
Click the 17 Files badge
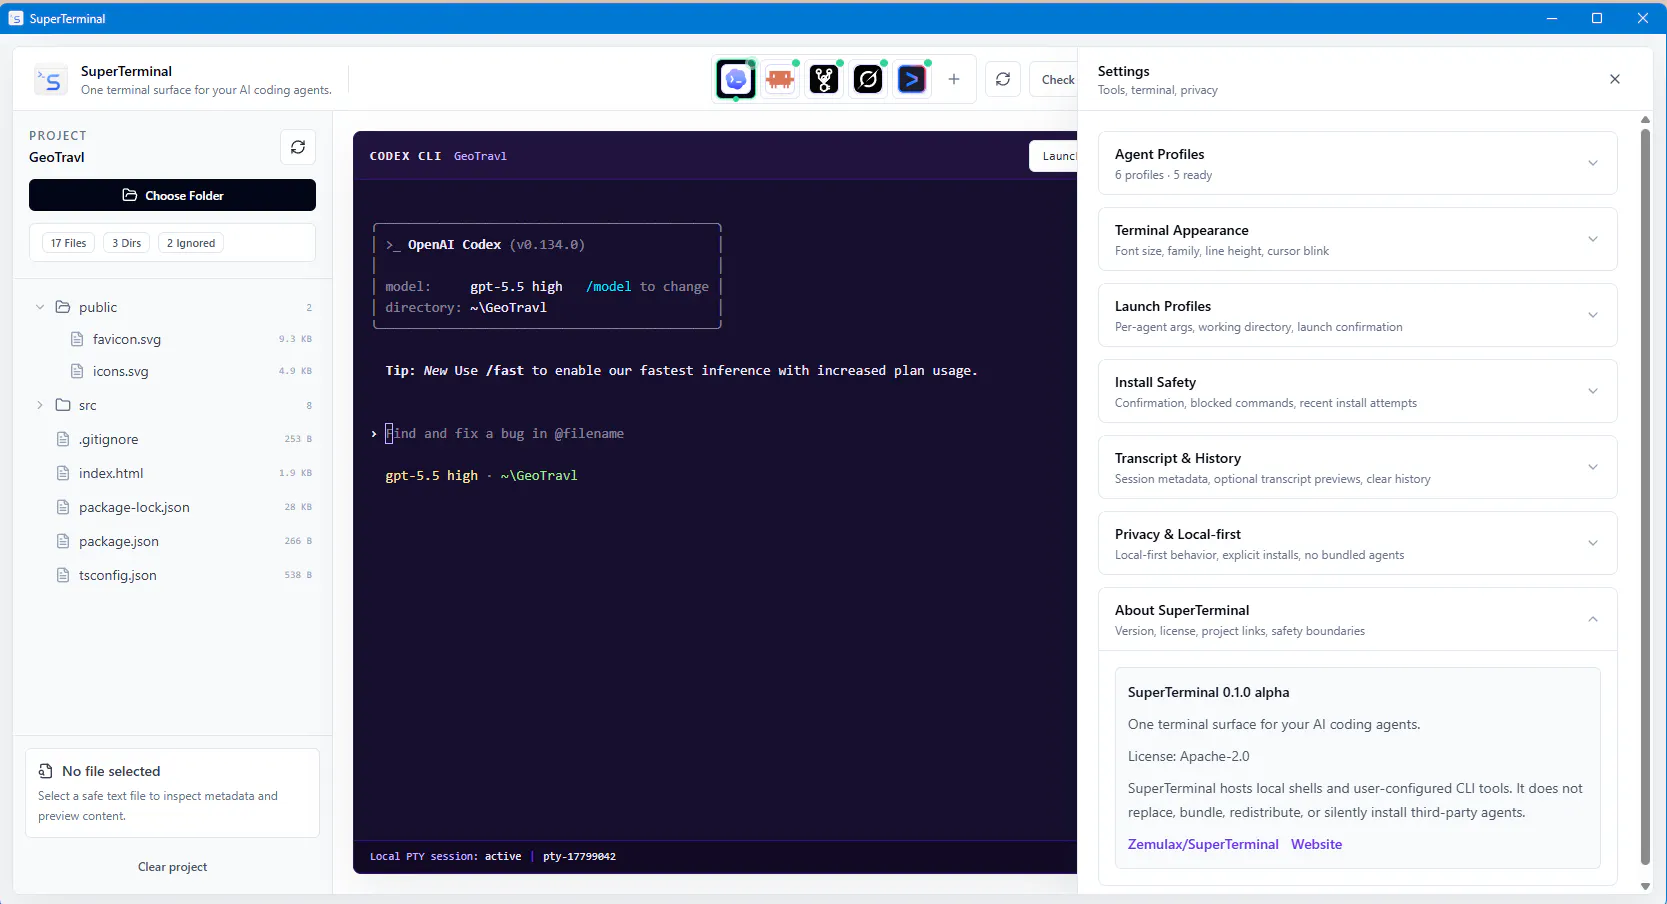[x=68, y=243]
